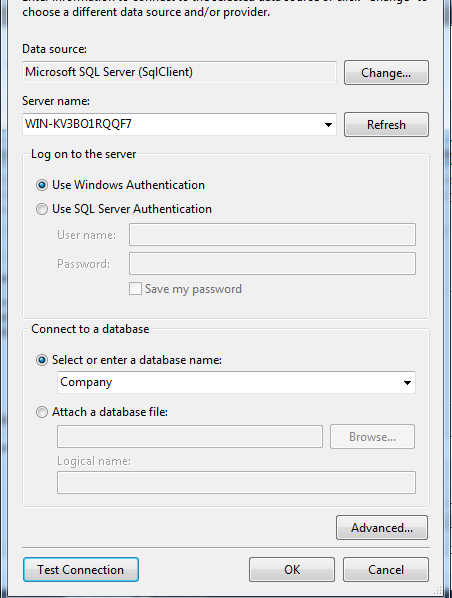The image size is (452, 598).
Task: Open the Server name dropdown arrow
Action: (x=328, y=125)
